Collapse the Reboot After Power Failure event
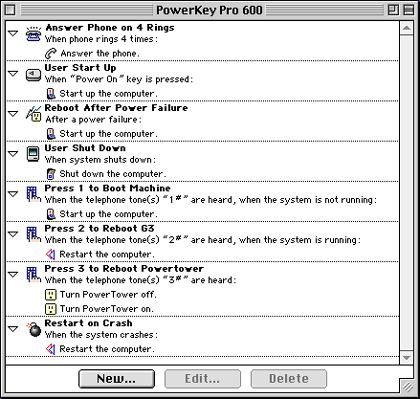The image size is (420, 399). coord(13,114)
